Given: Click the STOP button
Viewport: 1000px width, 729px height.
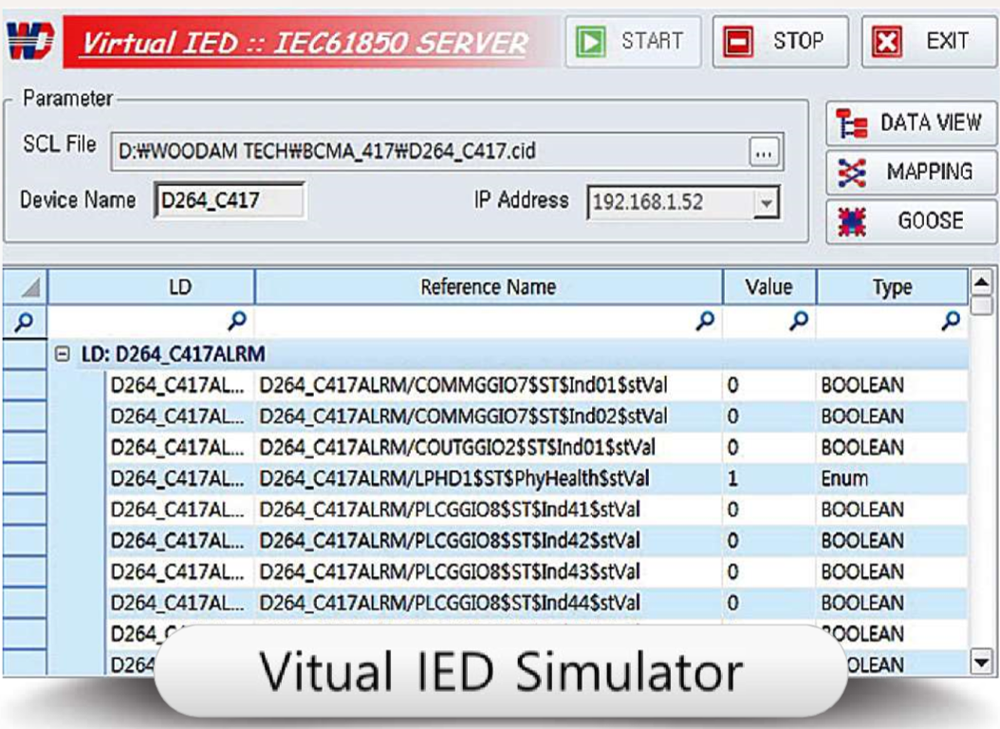Looking at the screenshot, I should point(780,42).
